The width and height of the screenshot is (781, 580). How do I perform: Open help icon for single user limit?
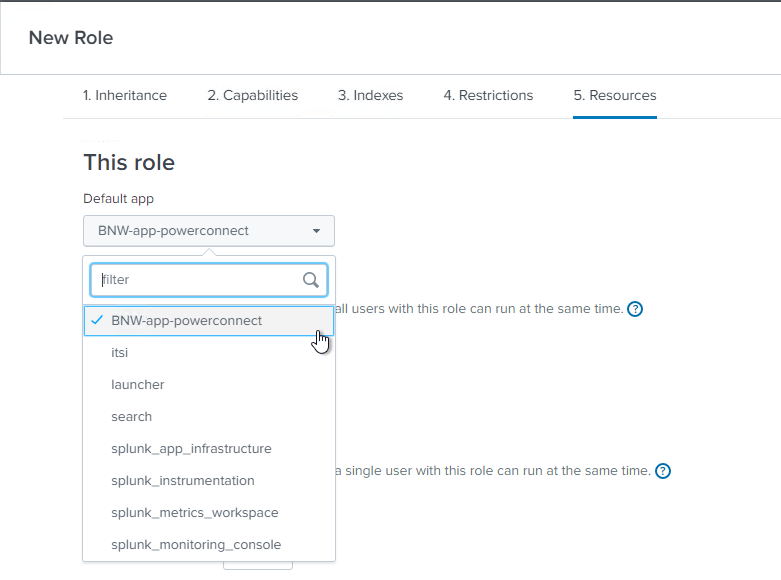pos(662,471)
